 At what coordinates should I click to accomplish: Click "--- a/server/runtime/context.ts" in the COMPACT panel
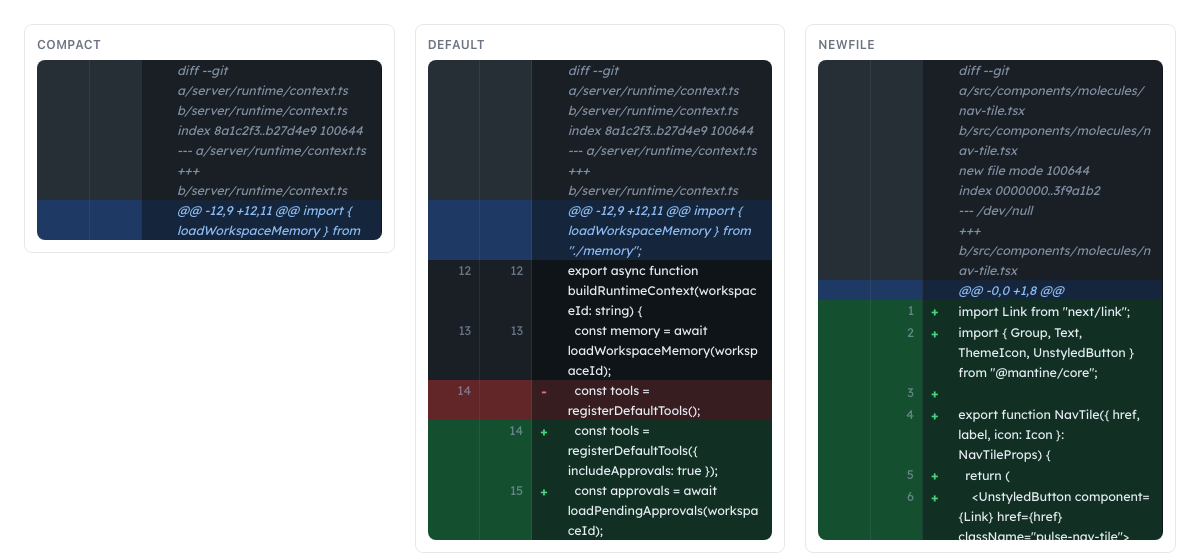coord(272,151)
